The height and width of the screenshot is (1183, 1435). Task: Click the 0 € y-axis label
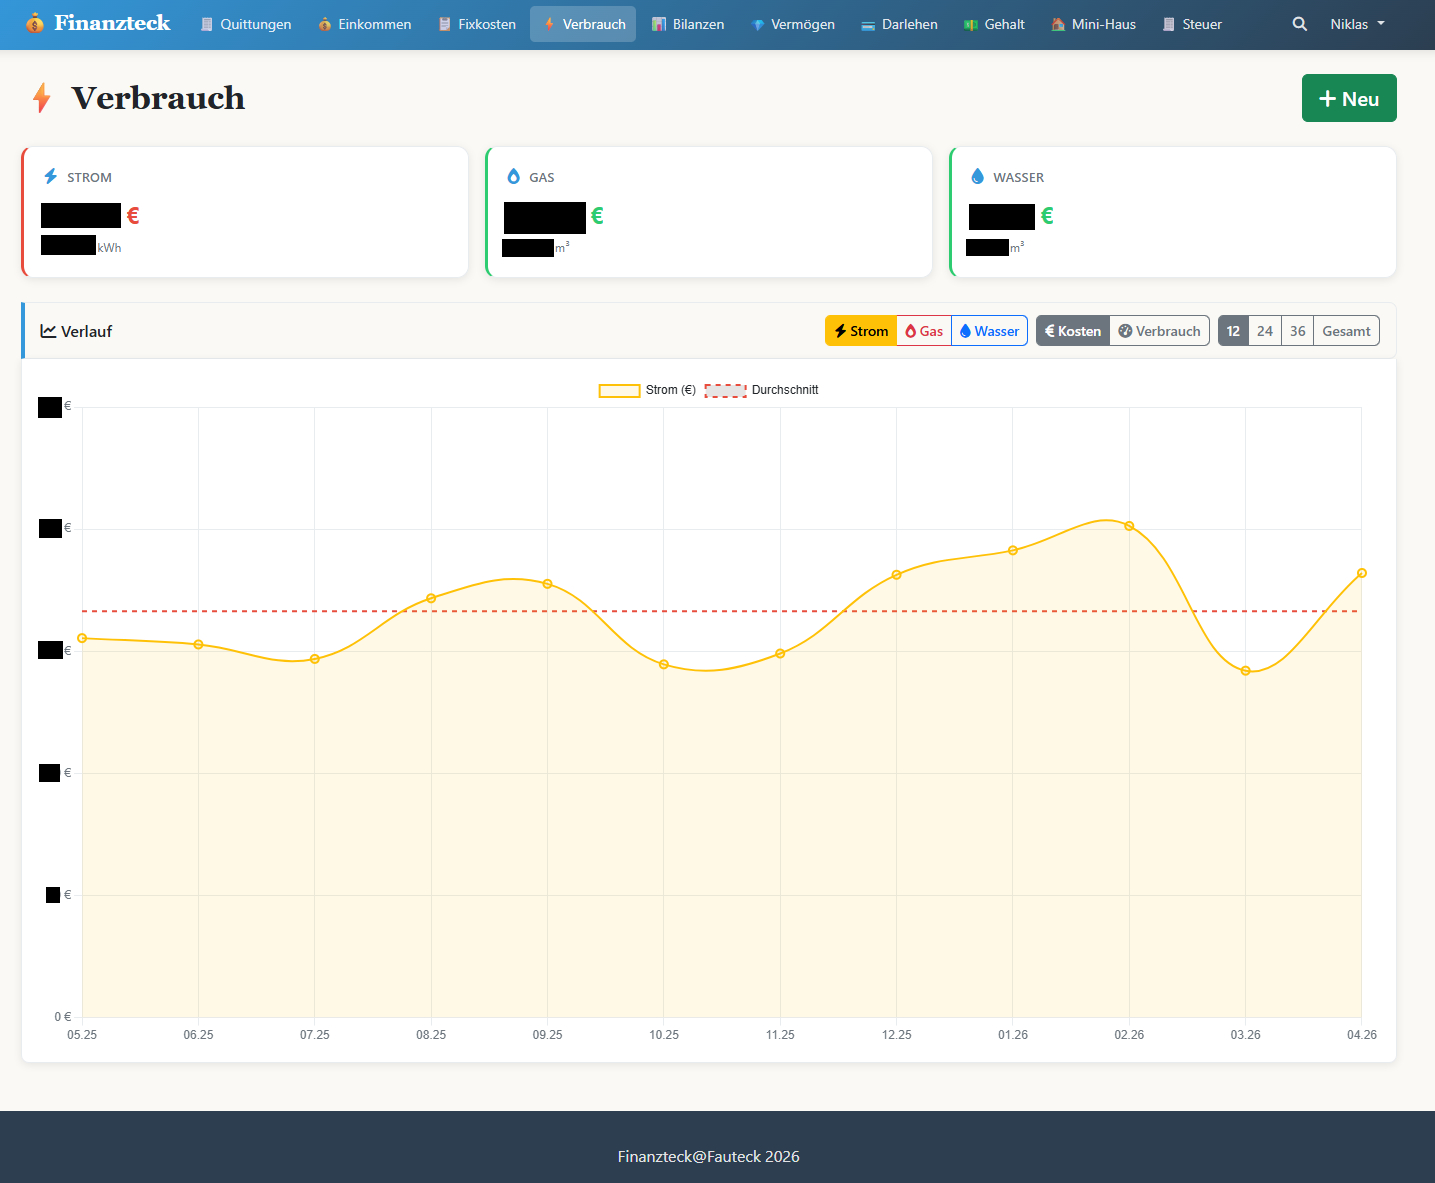pos(63,1017)
